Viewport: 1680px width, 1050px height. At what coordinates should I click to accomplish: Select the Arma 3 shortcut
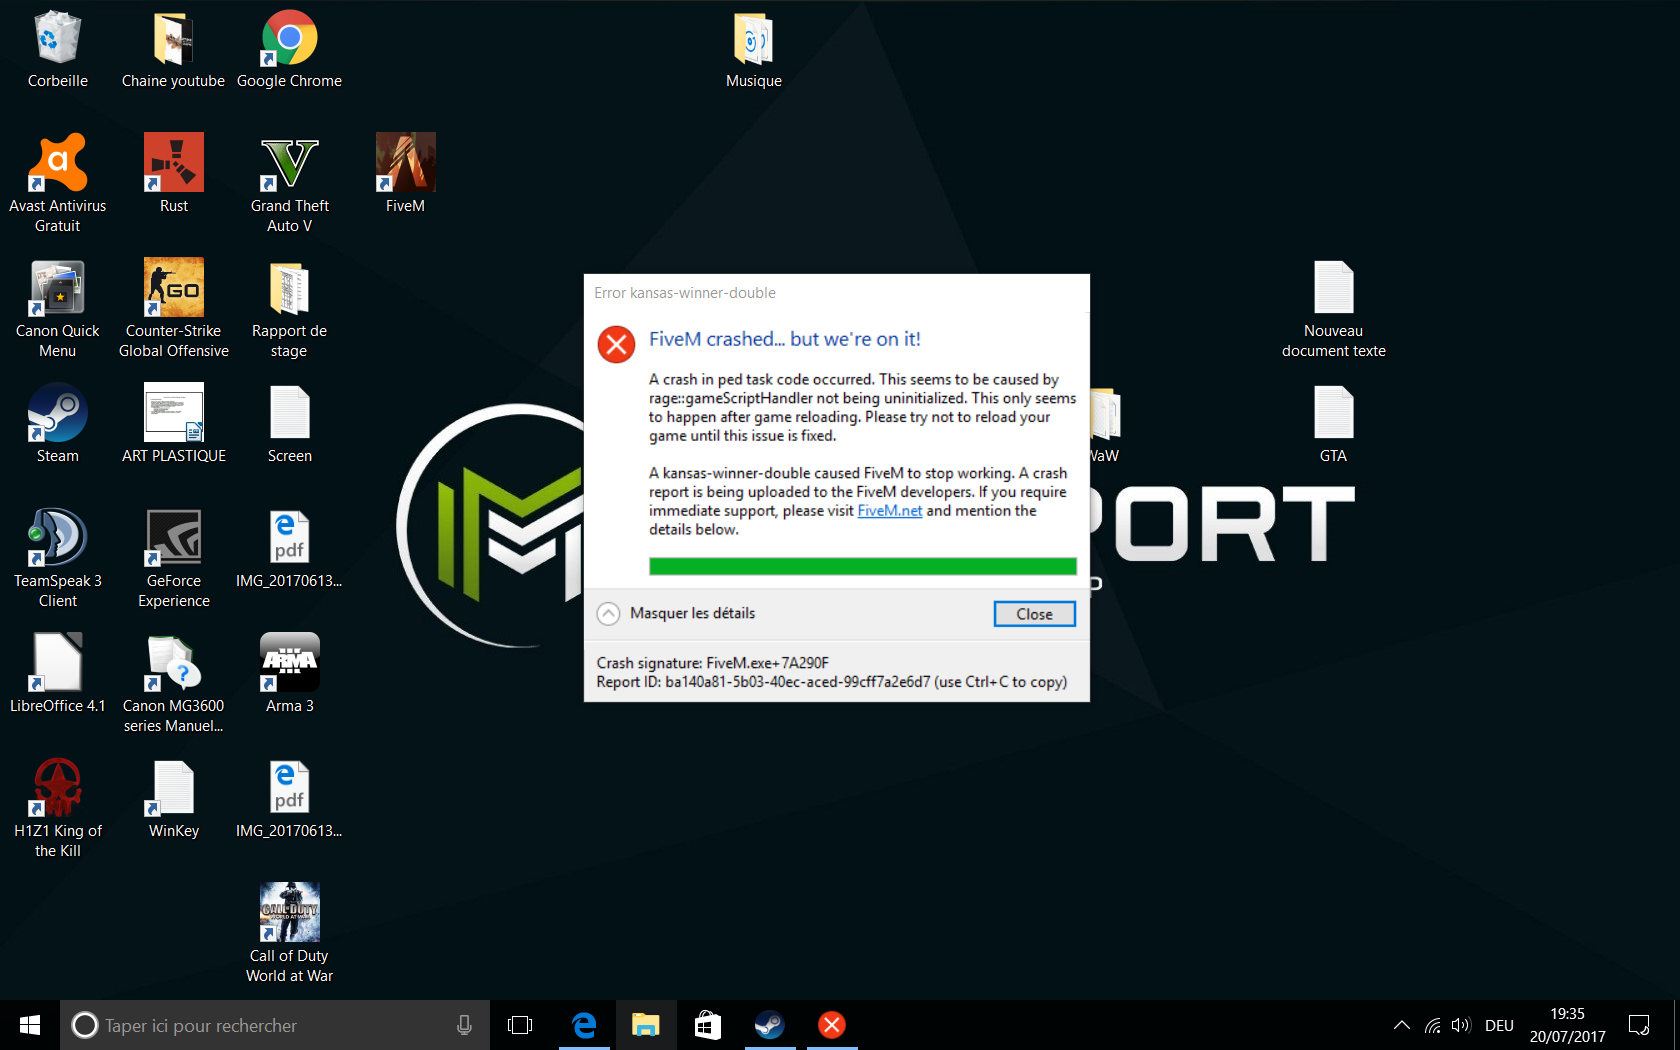click(x=289, y=674)
